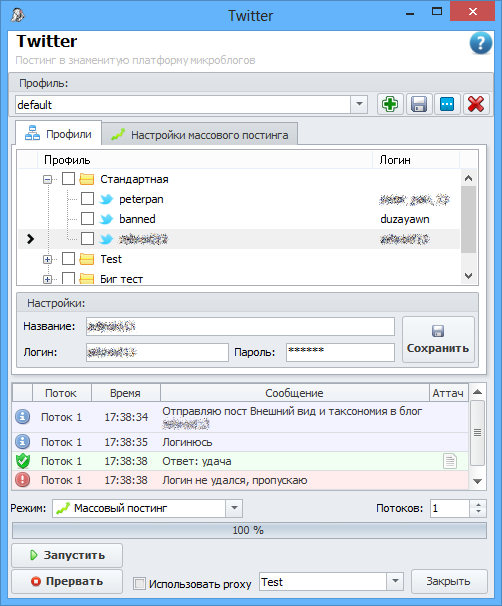502x606 pixels.
Task: Click the application icon in the title bar
Action: pyautogui.click(x=18, y=15)
